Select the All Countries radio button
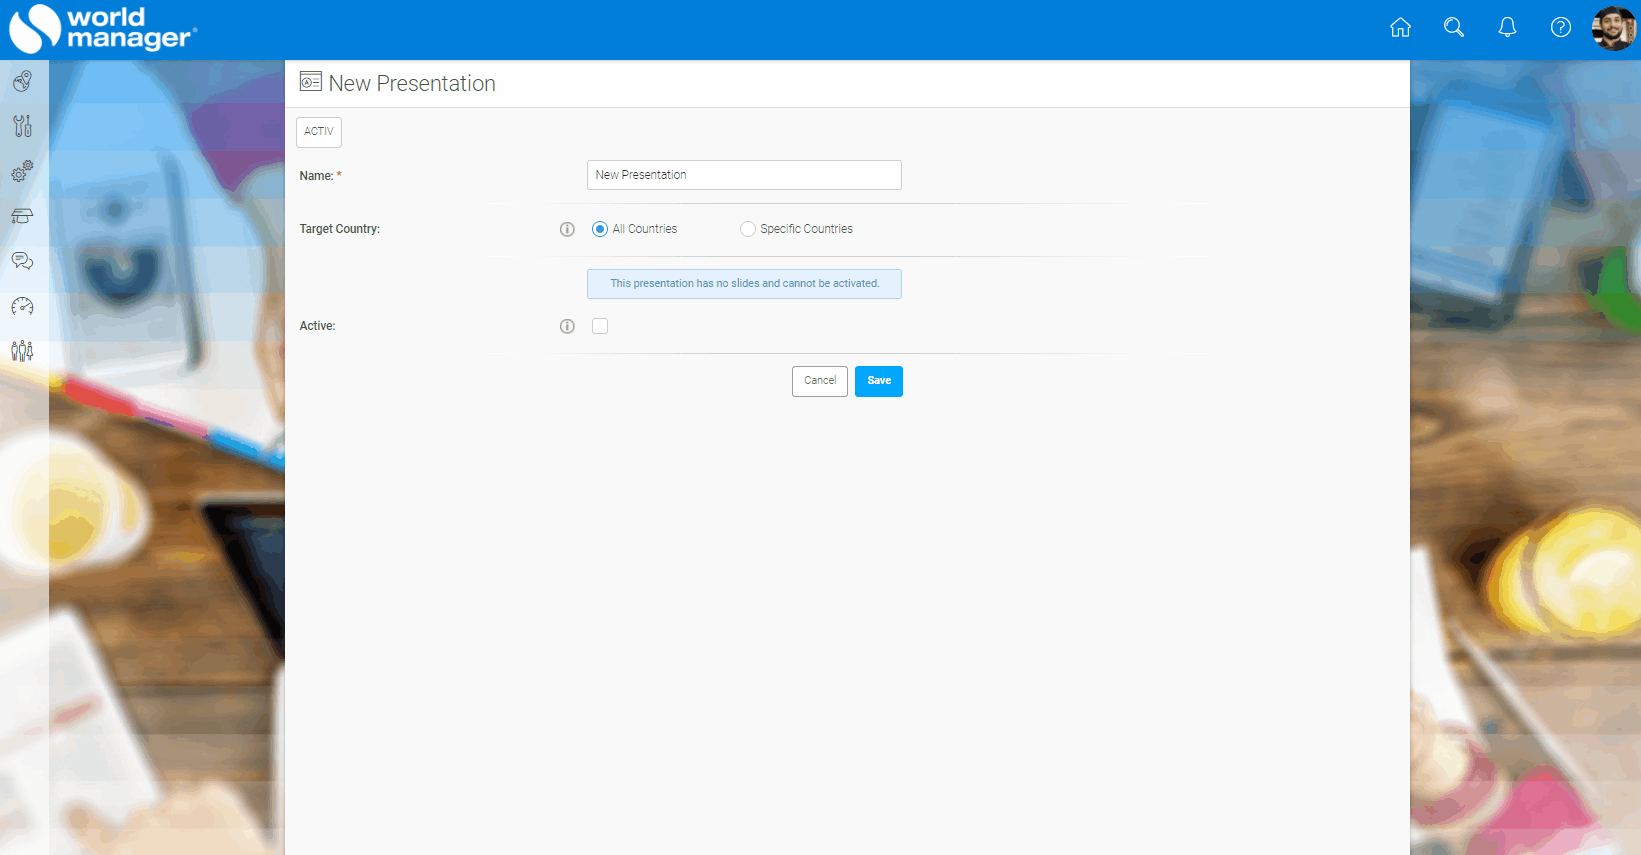Screen dimensions: 1641x855 [x=600, y=229]
